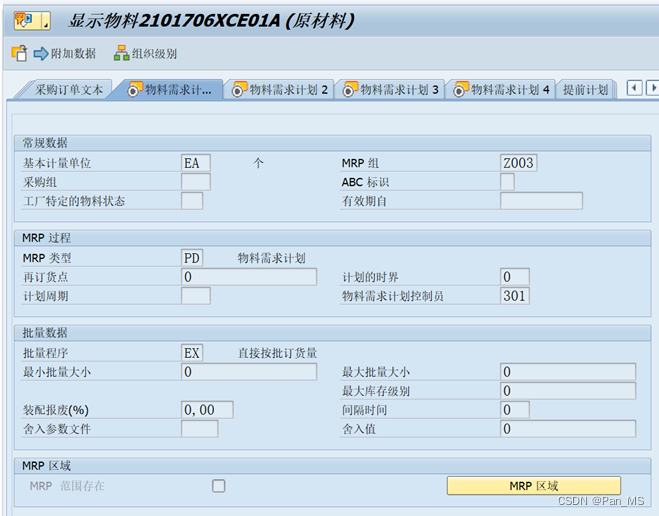Click the 再订货点 field
Image resolution: width=659 pixels, height=516 pixels.
point(249,277)
